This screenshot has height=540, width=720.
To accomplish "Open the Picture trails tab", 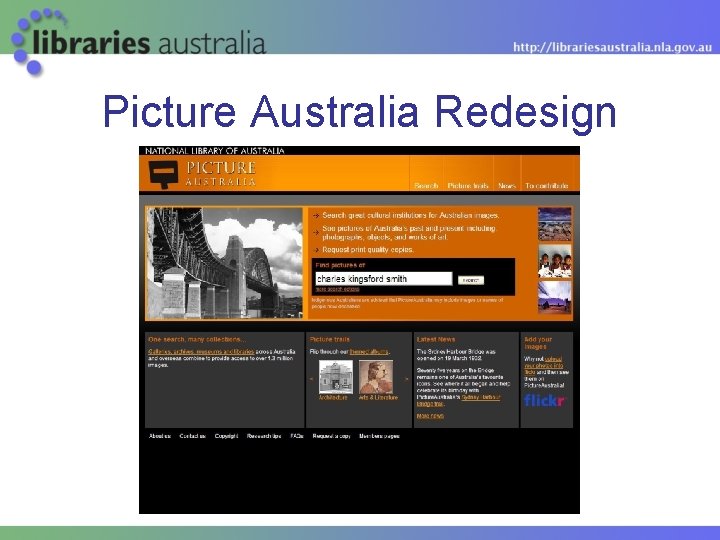I will (468, 186).
